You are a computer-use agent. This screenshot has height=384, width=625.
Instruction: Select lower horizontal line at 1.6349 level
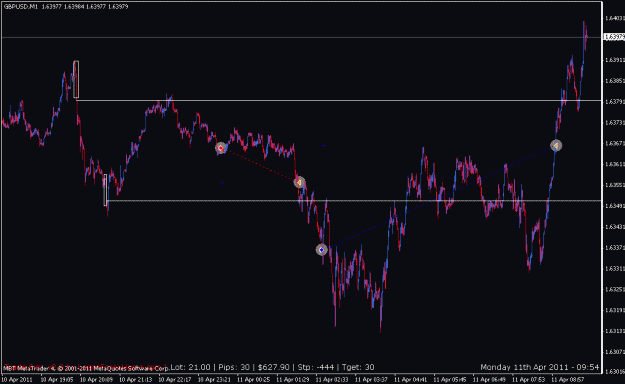354,201
